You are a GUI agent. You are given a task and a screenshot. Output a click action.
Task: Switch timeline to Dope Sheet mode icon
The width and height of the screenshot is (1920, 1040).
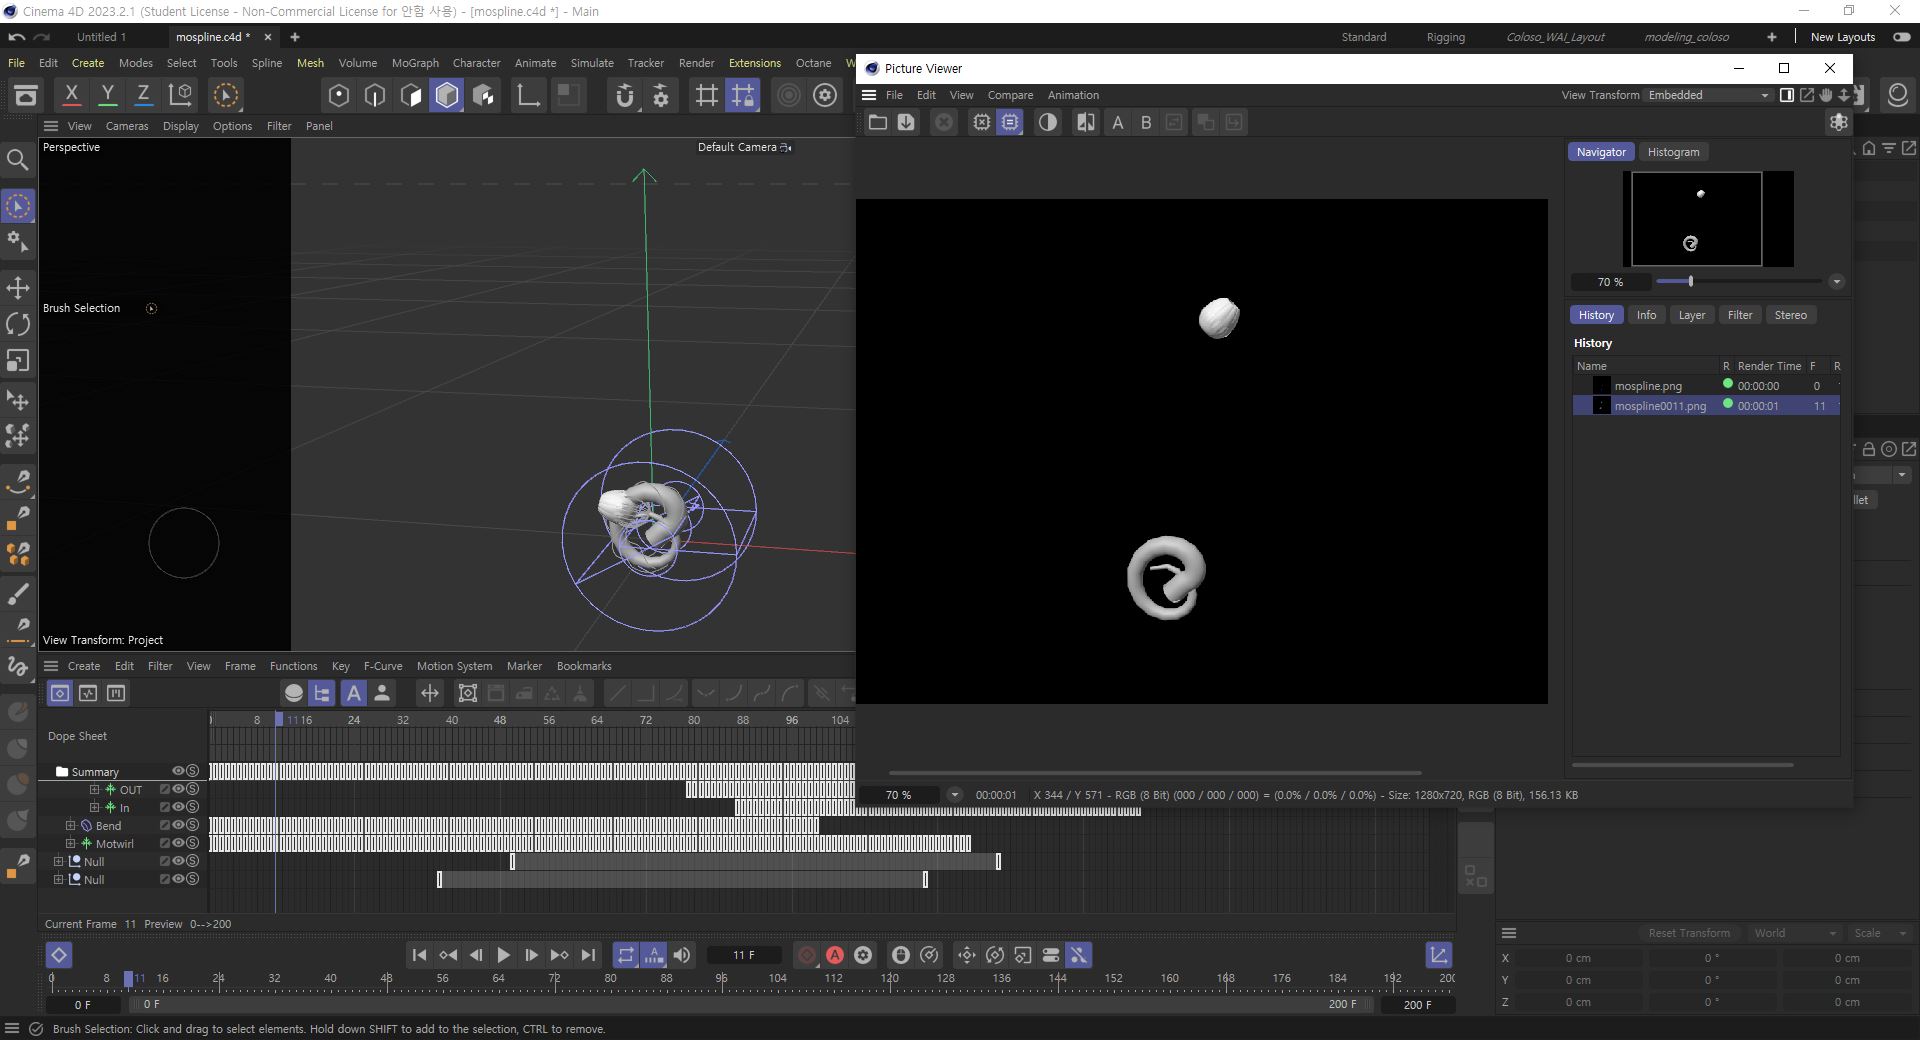pyautogui.click(x=60, y=693)
